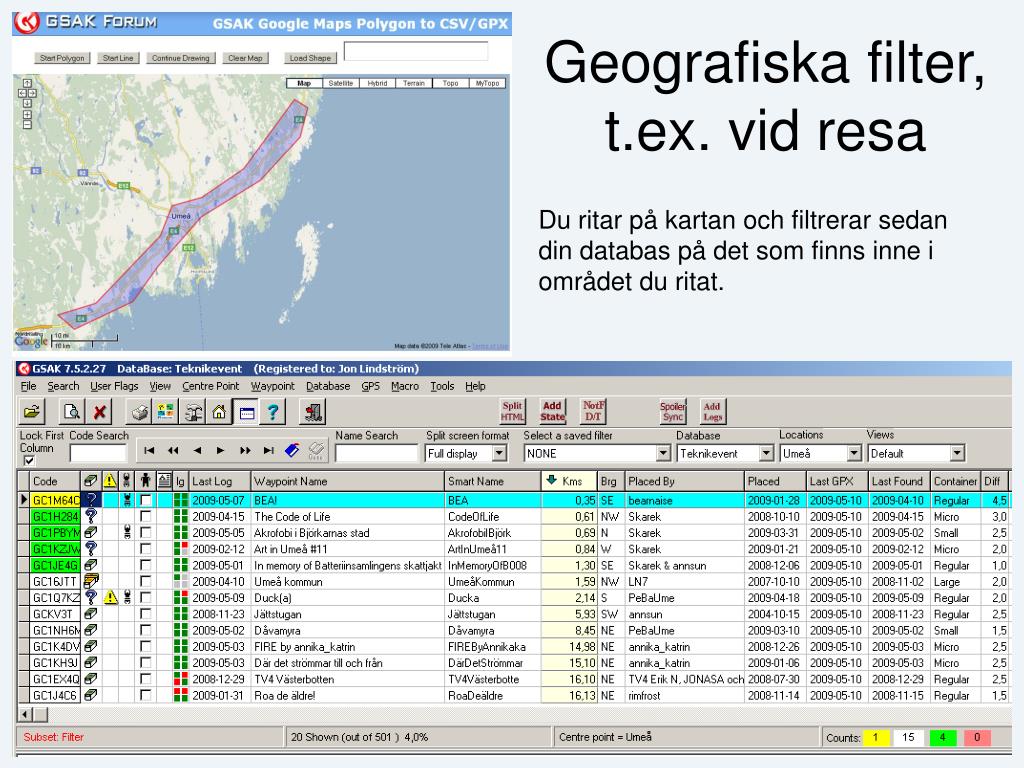Toggle user flag checkbox for Art in Umeå #11
This screenshot has height=768, width=1024.
(x=146, y=549)
